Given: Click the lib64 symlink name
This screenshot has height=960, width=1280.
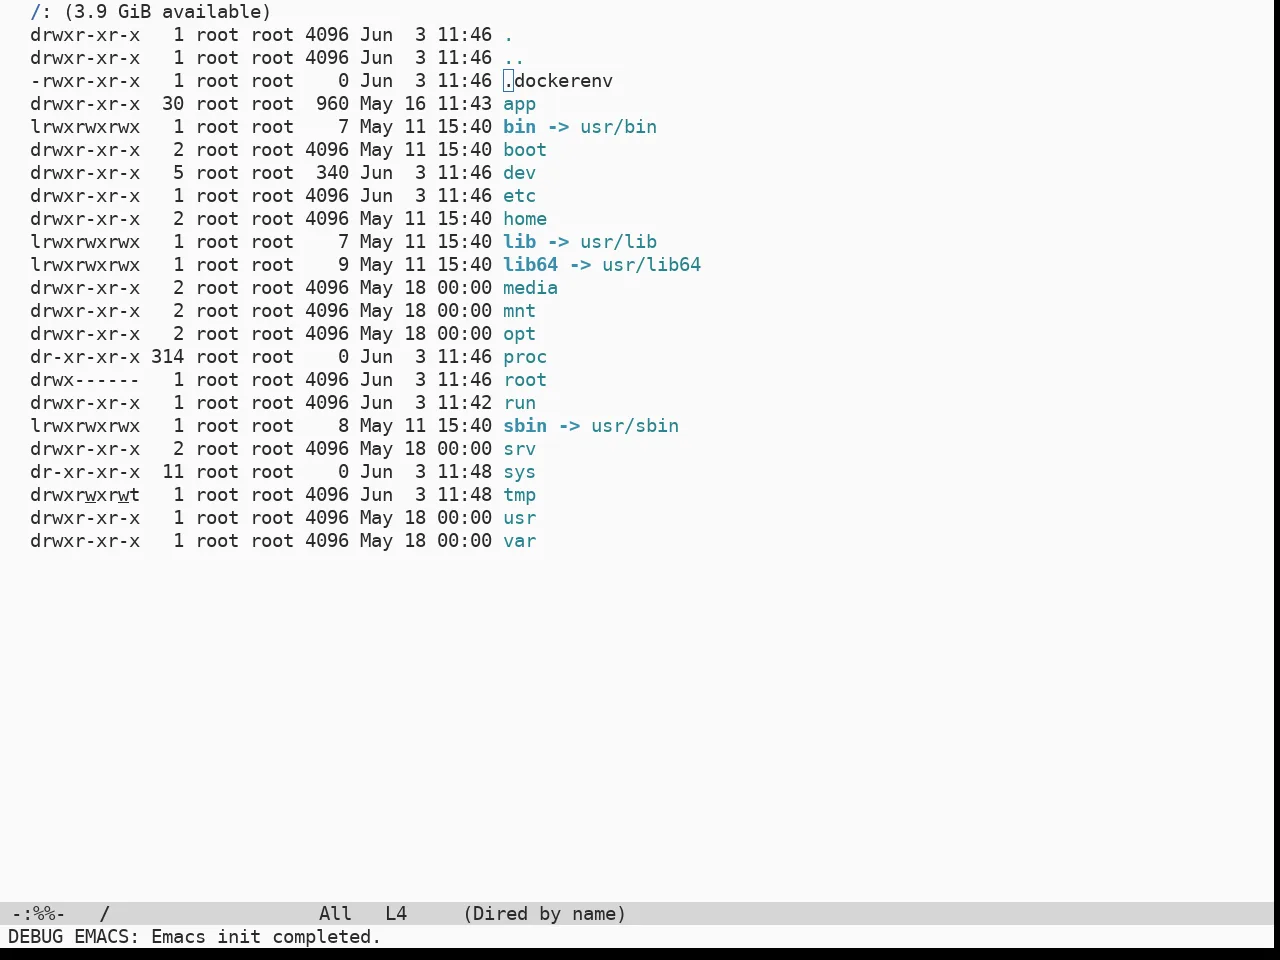Looking at the screenshot, I should point(530,265).
